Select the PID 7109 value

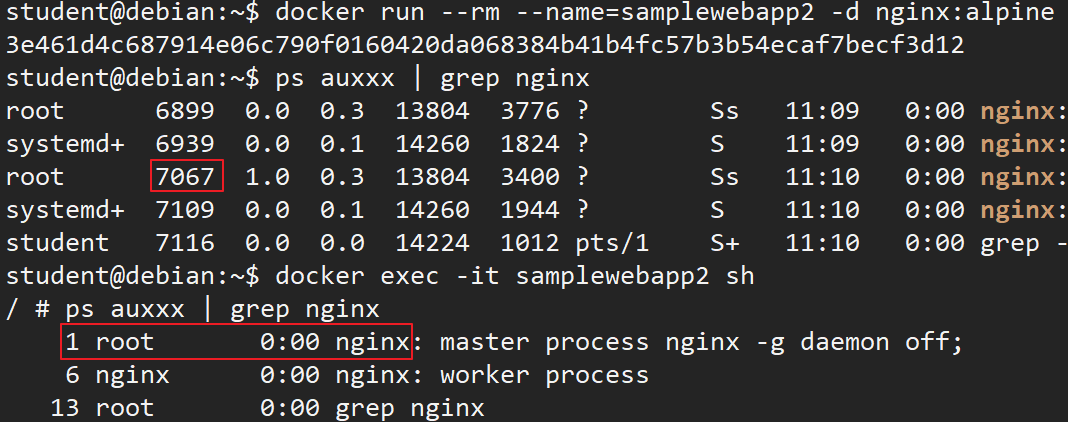point(185,210)
